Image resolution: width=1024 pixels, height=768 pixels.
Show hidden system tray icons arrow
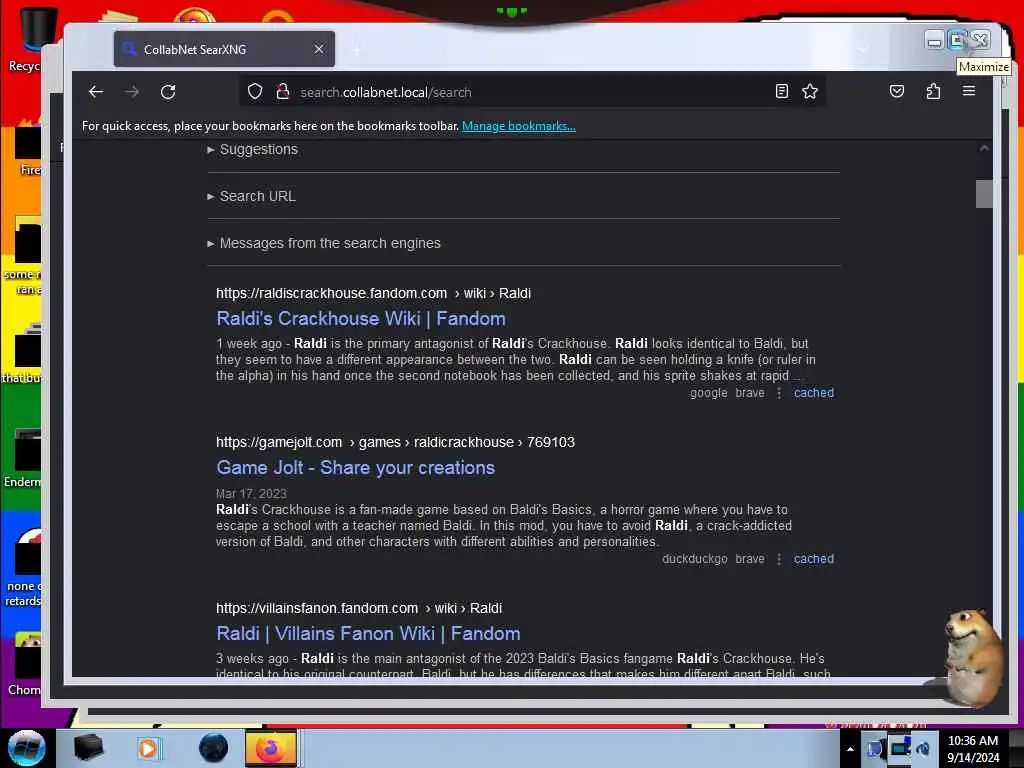coord(850,749)
